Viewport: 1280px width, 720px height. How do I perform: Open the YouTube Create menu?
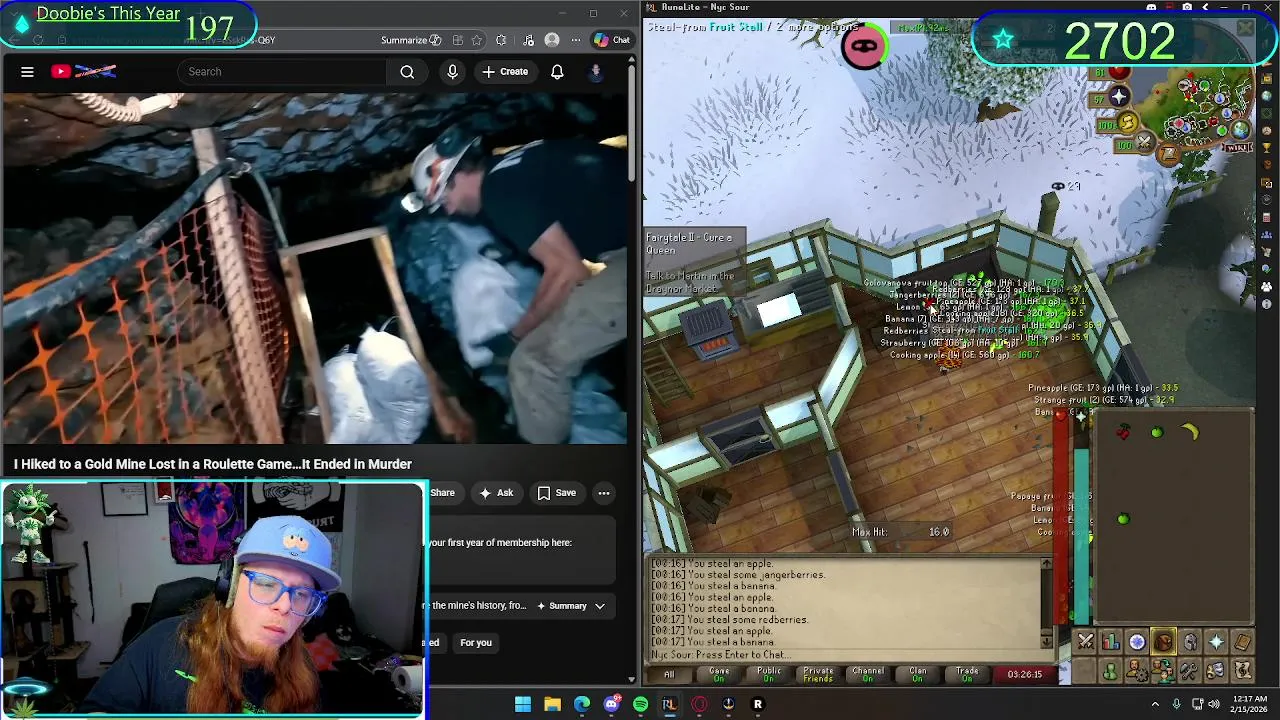point(505,71)
